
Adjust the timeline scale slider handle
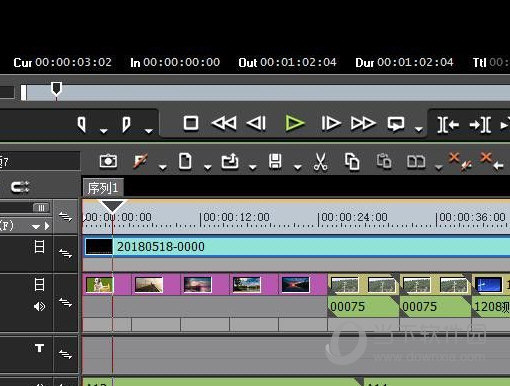click(x=41, y=208)
